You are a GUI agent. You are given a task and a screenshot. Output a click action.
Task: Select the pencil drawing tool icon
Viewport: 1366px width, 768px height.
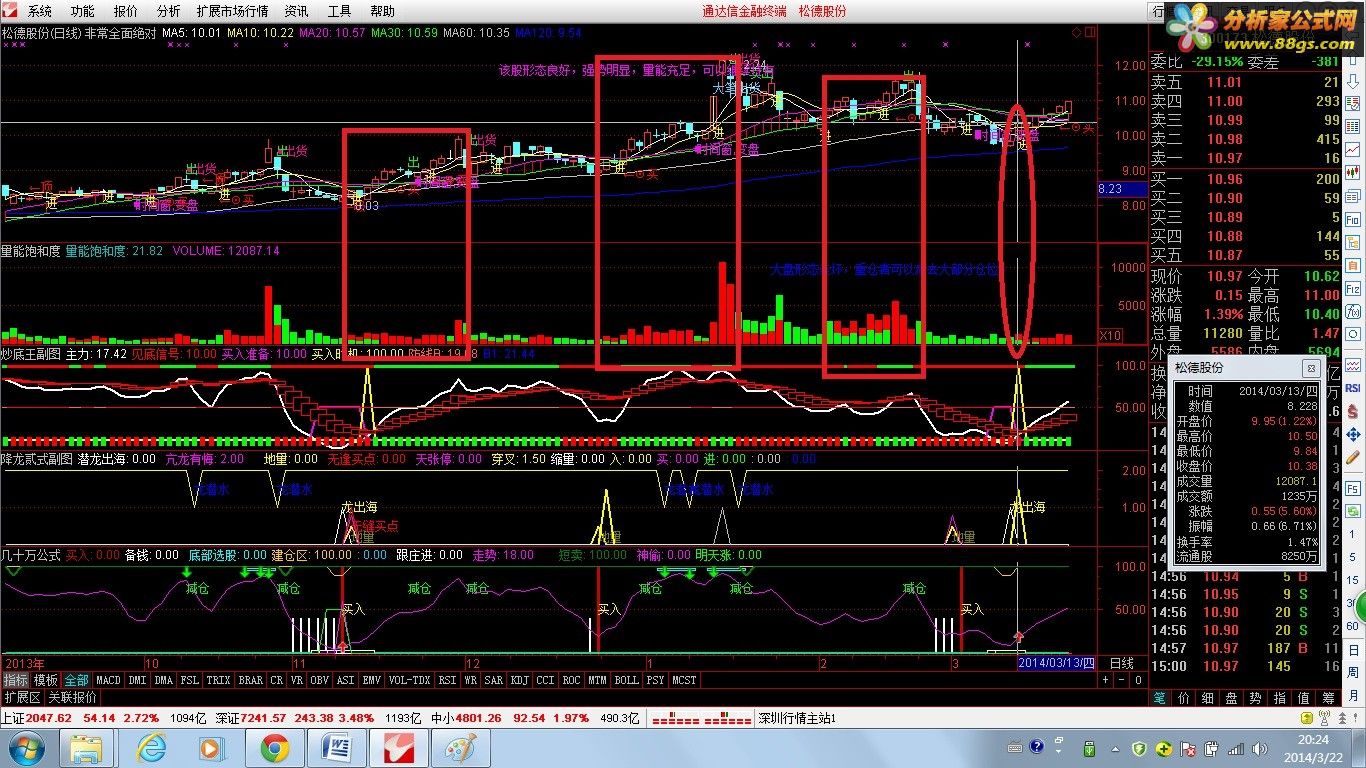pos(1352,457)
